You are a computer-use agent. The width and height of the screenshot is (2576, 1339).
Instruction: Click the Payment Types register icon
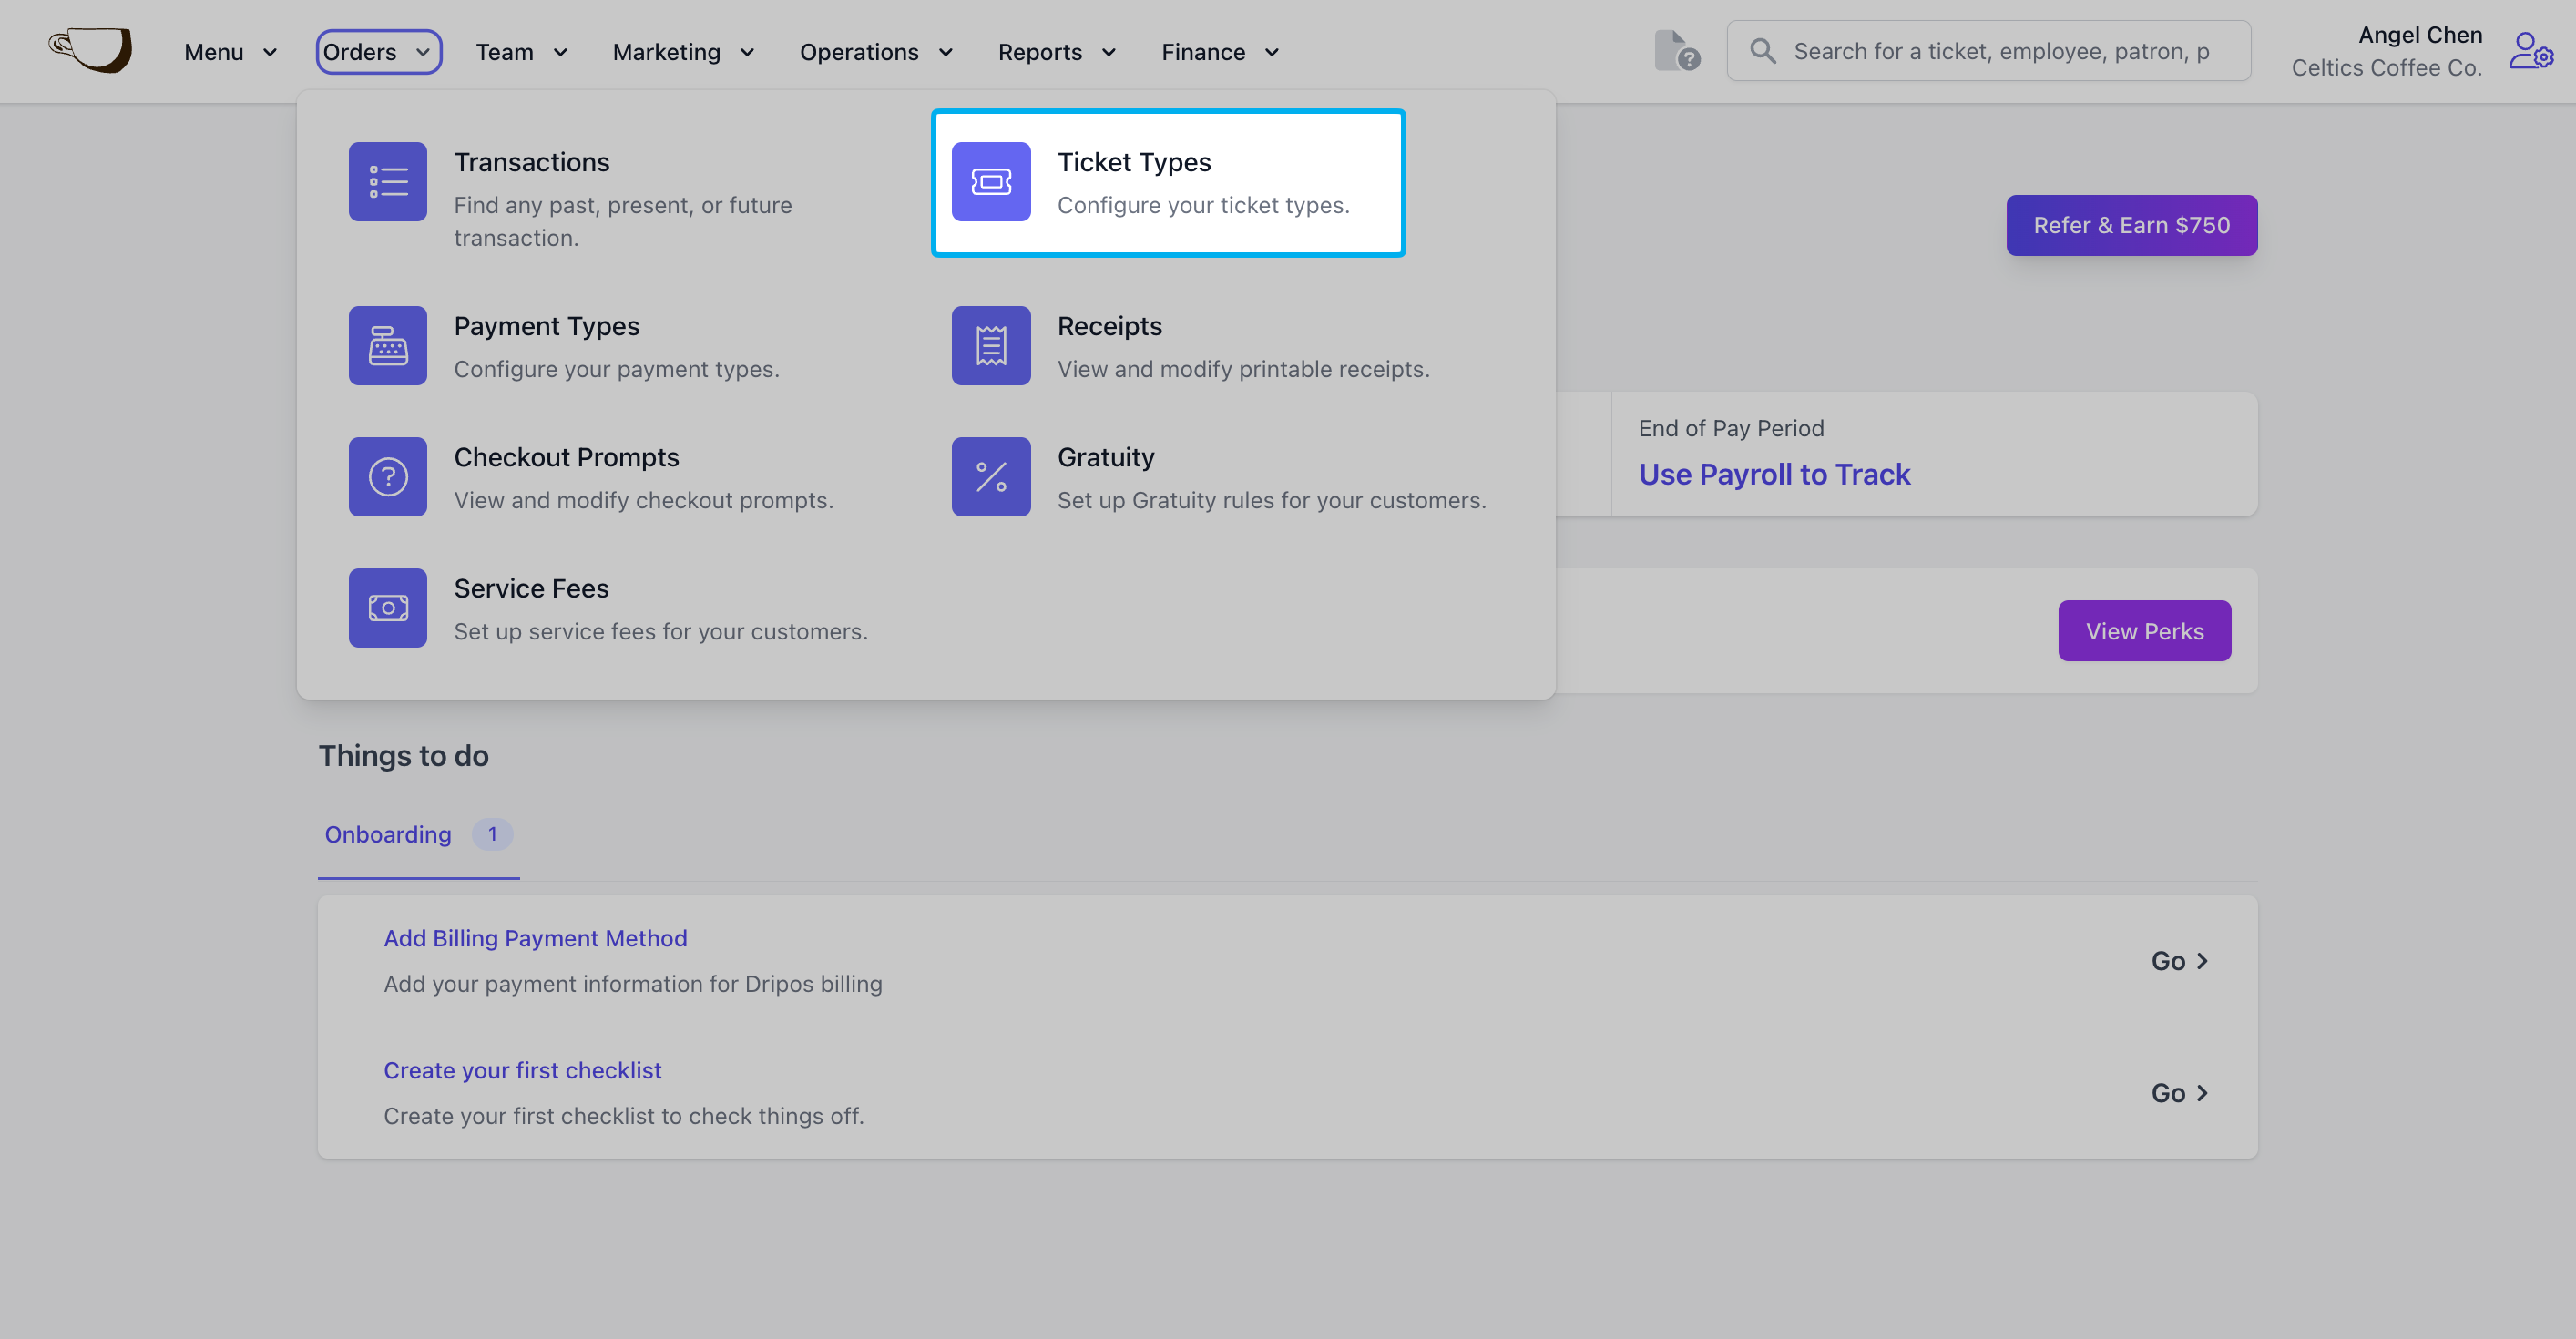click(387, 345)
